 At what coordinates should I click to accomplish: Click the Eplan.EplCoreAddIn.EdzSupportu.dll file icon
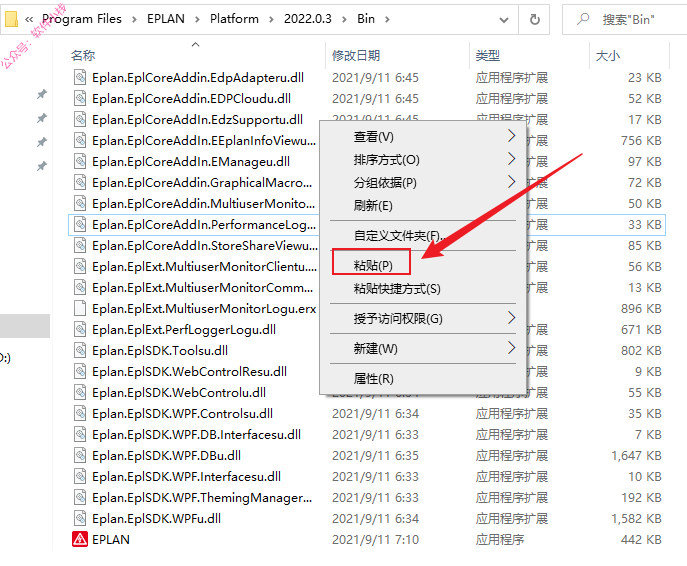[x=80, y=120]
